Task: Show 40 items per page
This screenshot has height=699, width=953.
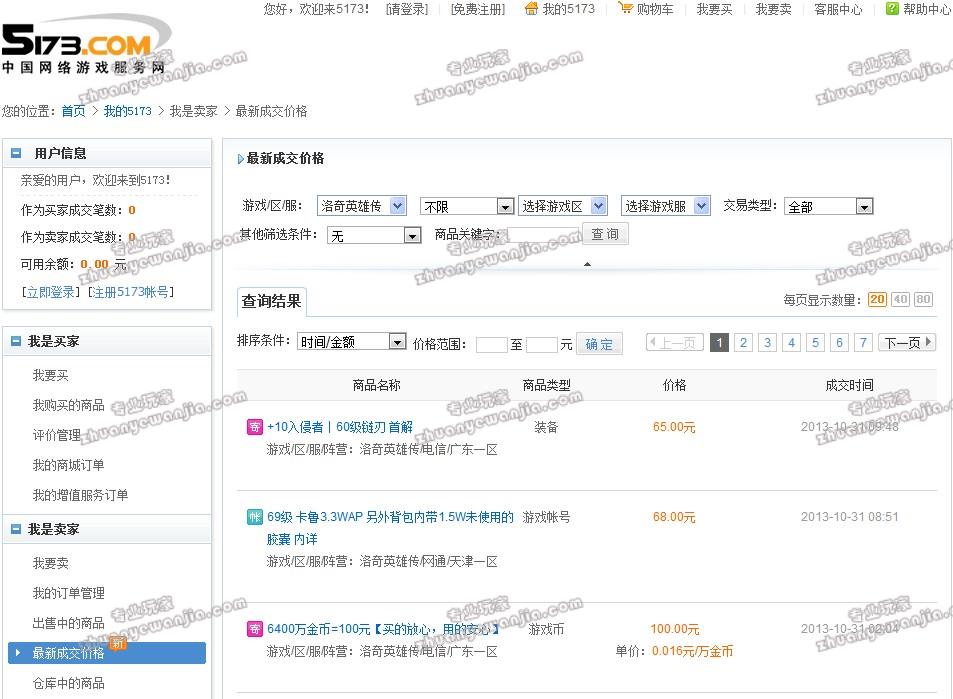Action: (x=900, y=300)
